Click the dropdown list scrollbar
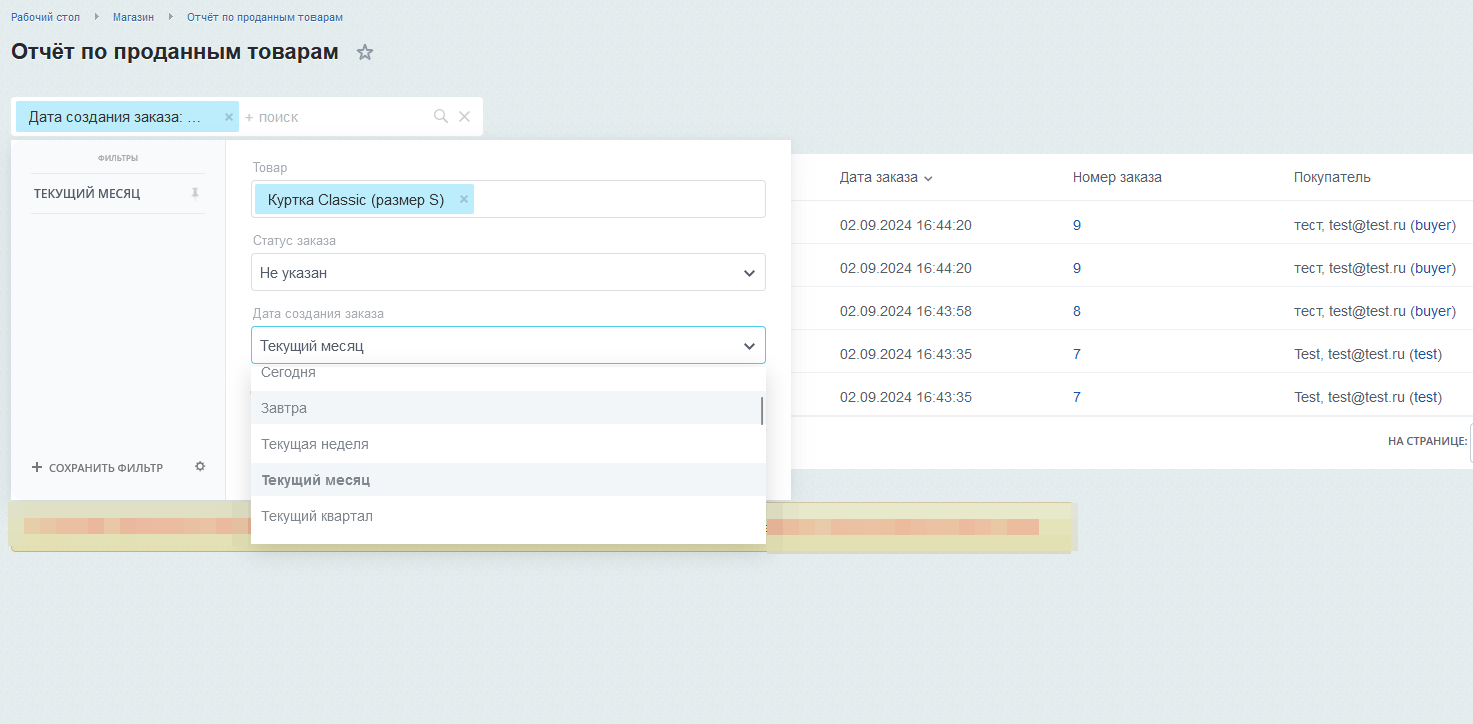 point(762,410)
